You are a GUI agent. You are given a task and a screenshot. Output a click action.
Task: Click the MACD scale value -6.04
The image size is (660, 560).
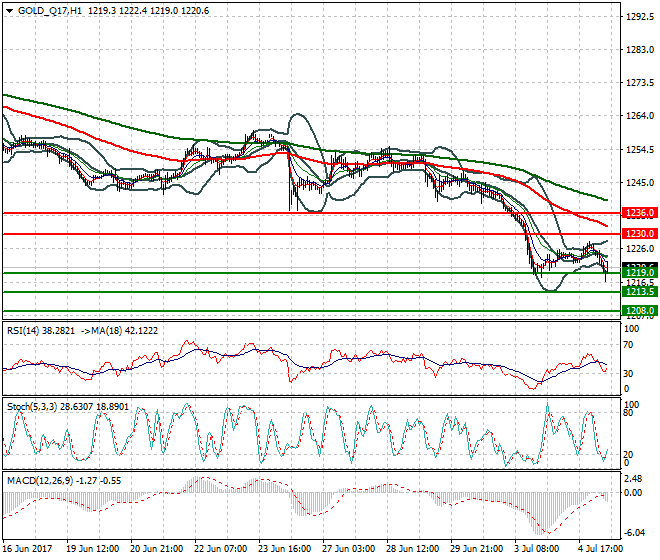click(x=634, y=533)
